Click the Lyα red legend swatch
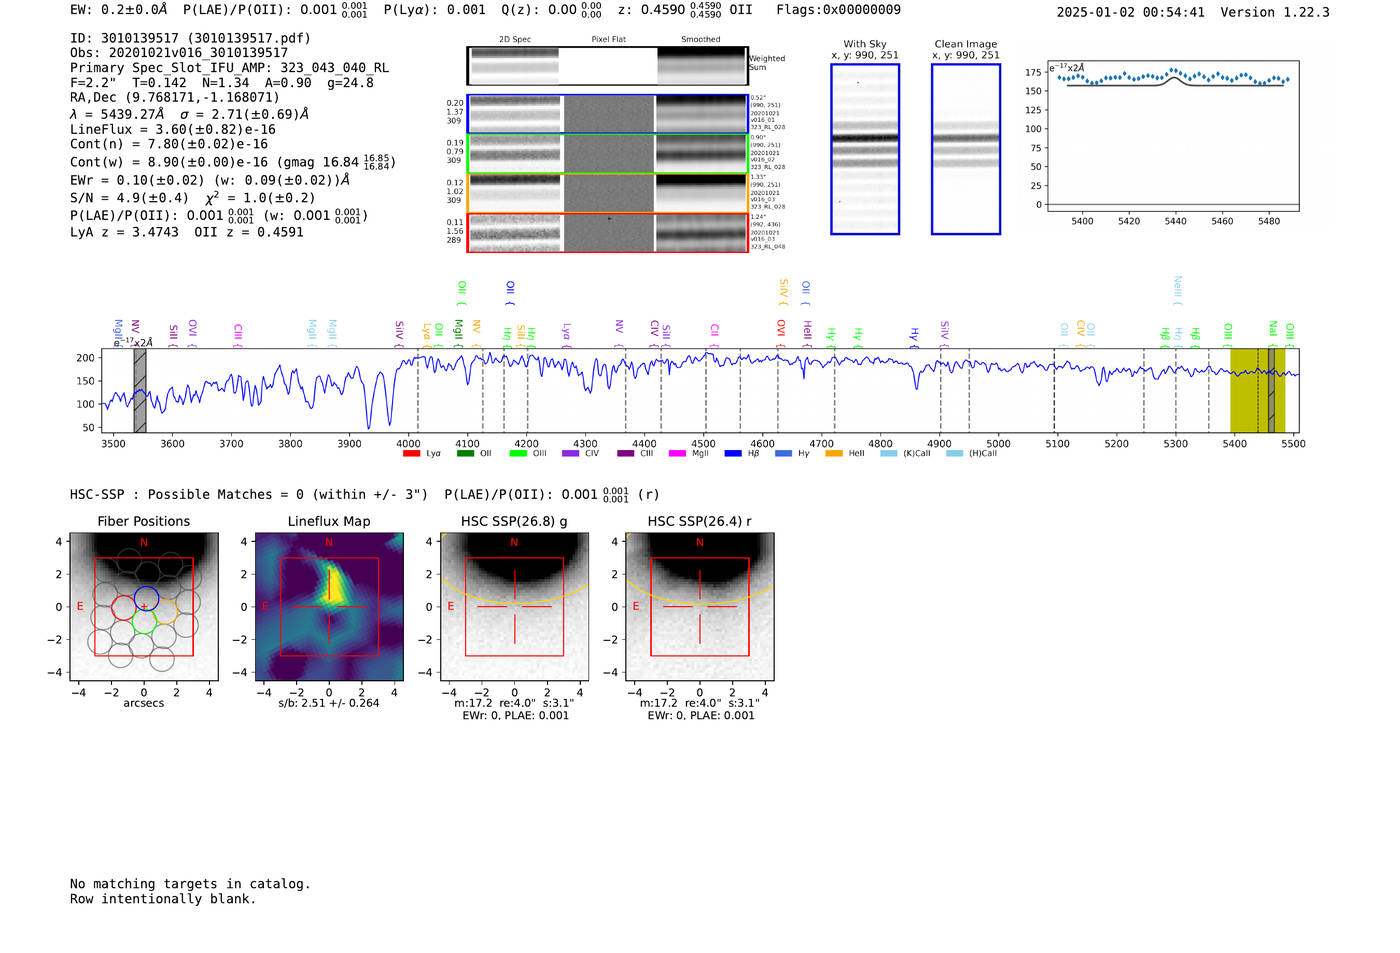Viewport: 1400px width, 953px height. (411, 453)
